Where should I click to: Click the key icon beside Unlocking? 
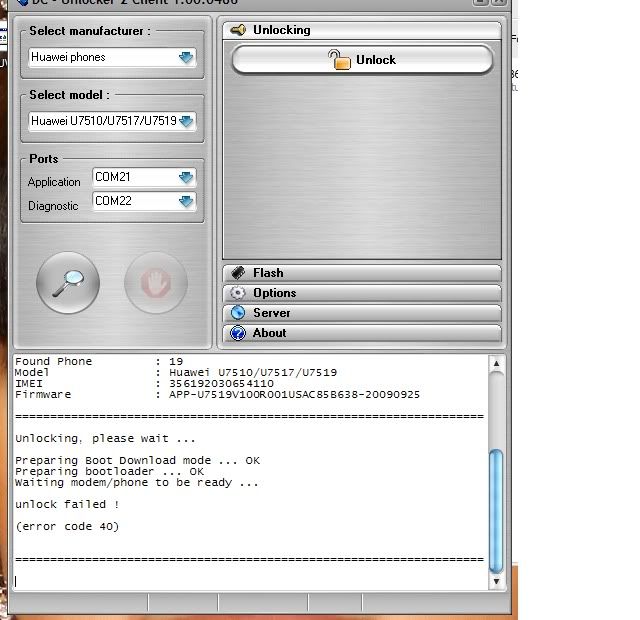click(x=238, y=30)
